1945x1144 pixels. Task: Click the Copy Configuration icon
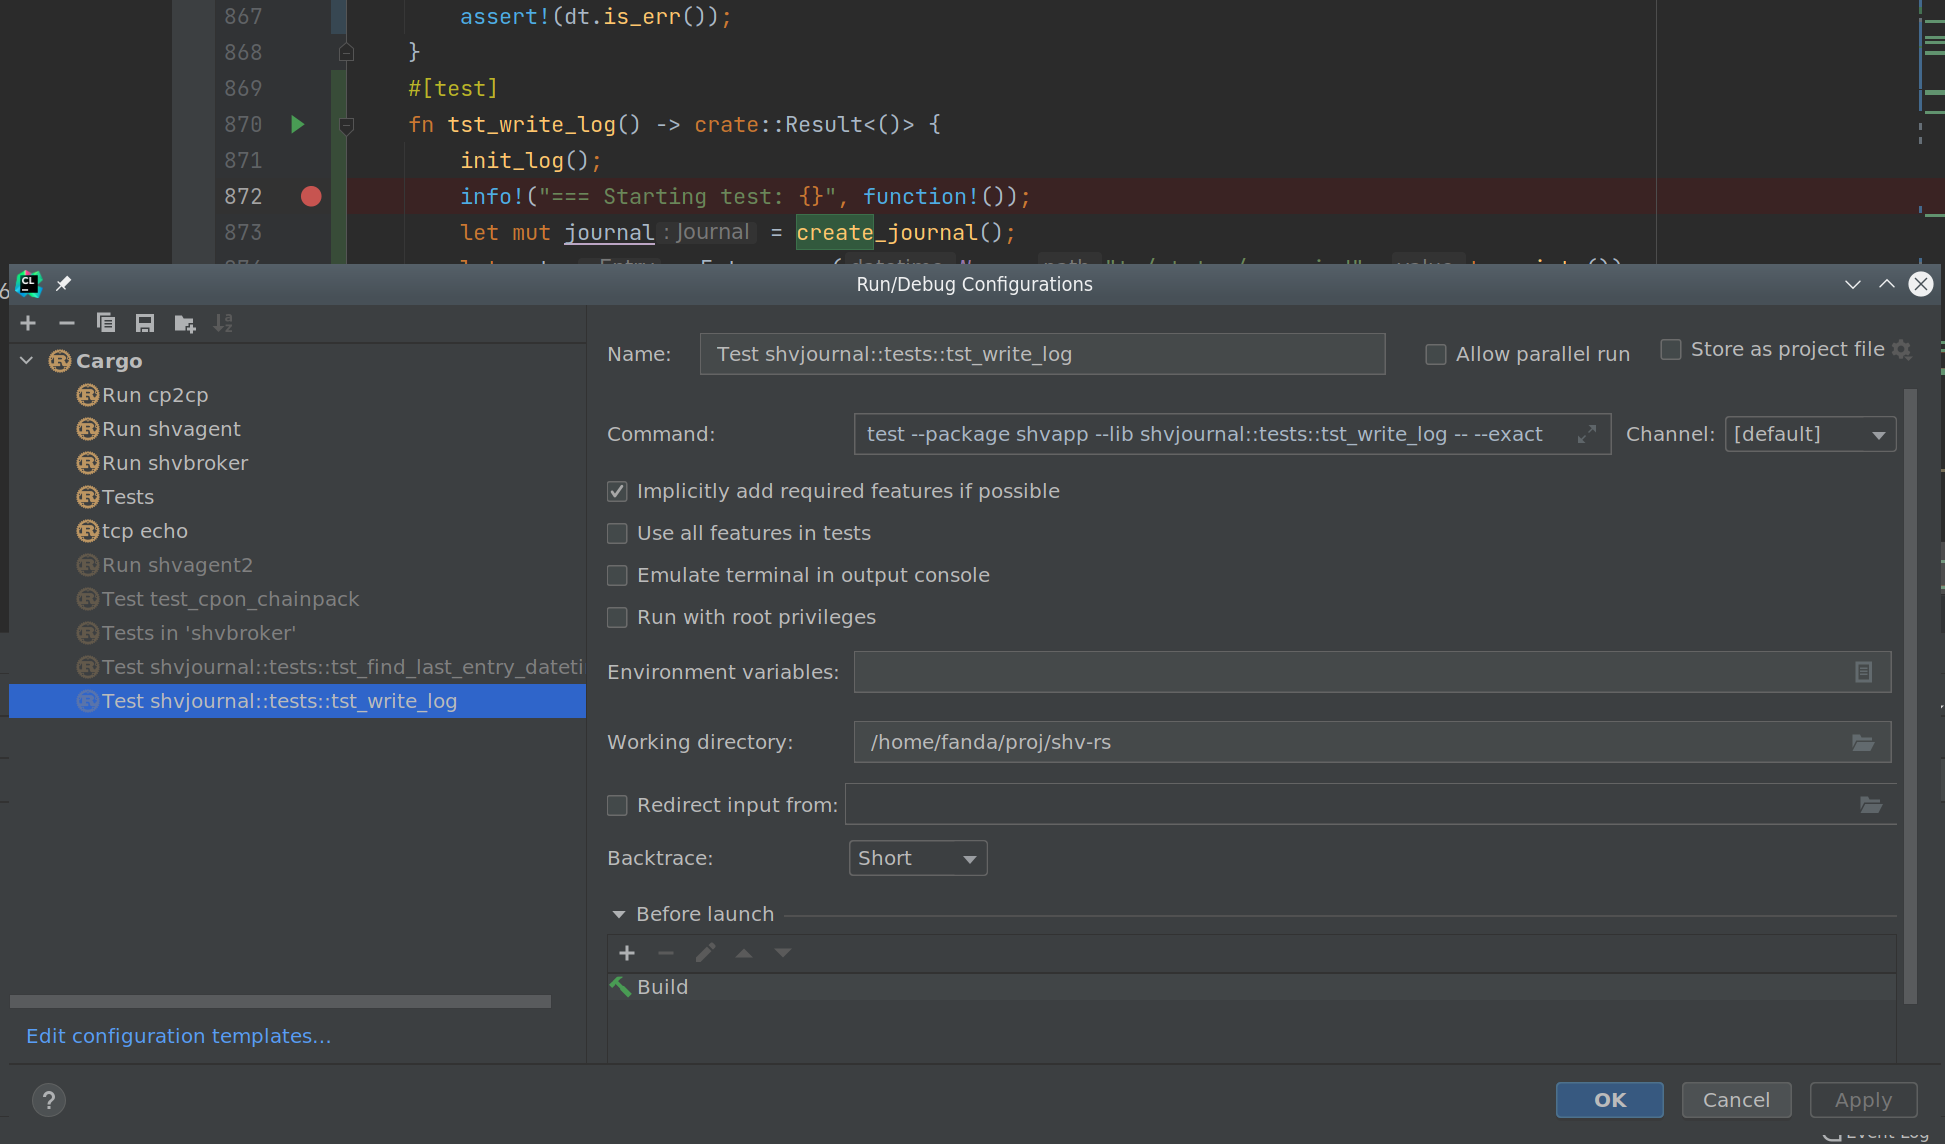106,323
